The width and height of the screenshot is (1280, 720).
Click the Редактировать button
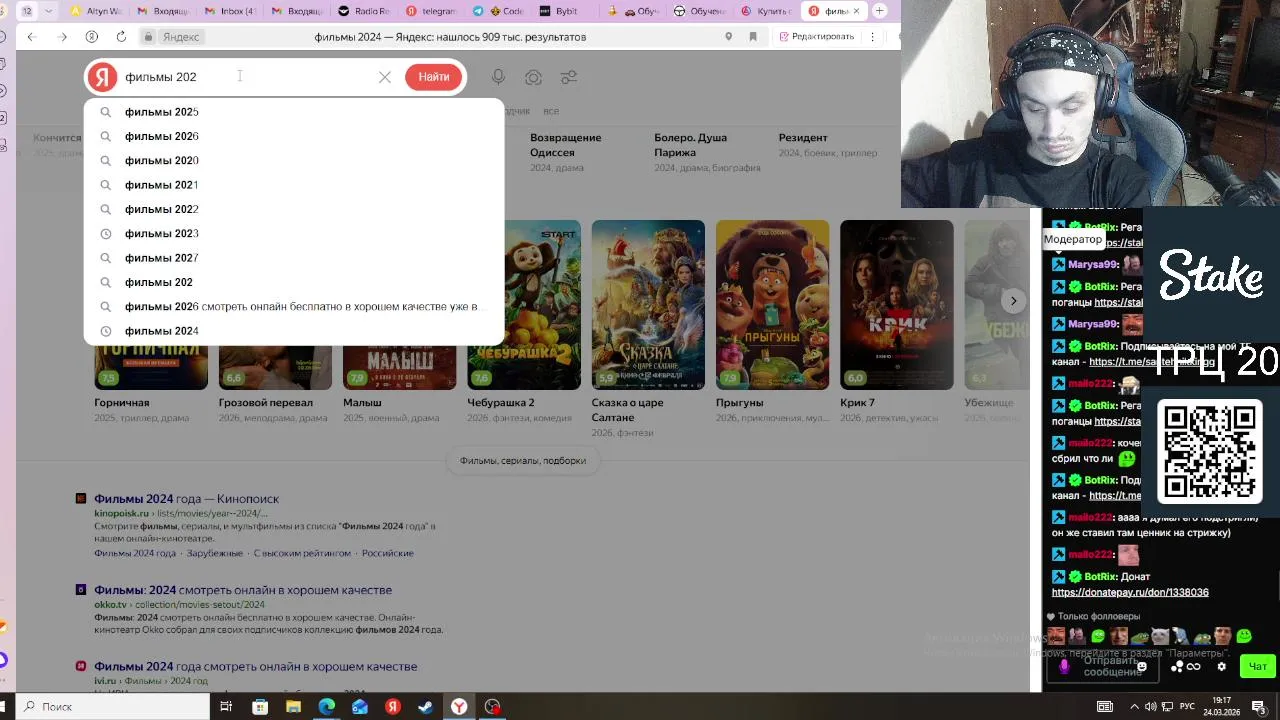(816, 37)
